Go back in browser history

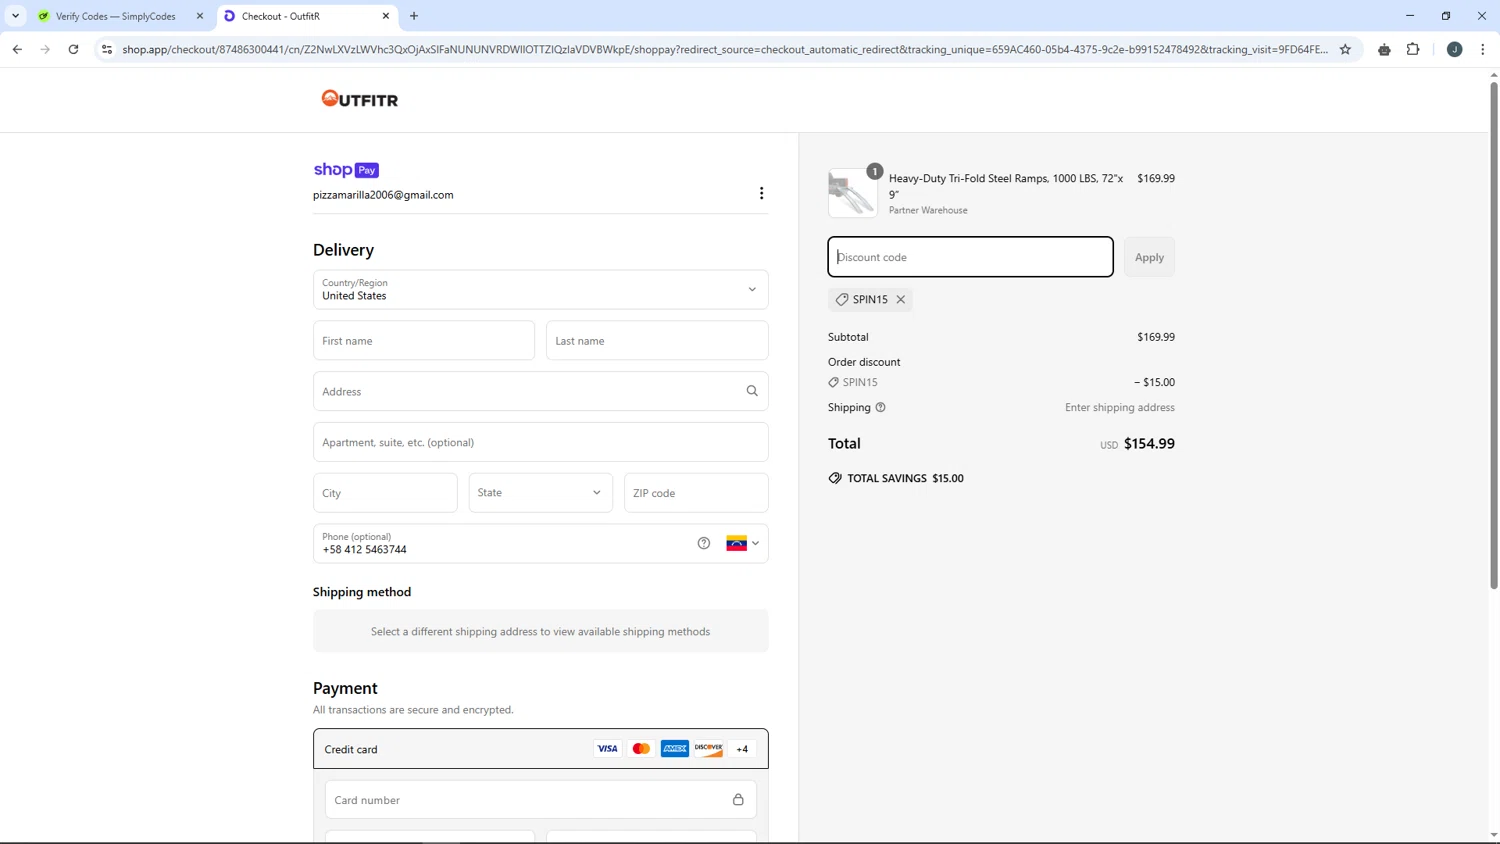pyautogui.click(x=17, y=49)
